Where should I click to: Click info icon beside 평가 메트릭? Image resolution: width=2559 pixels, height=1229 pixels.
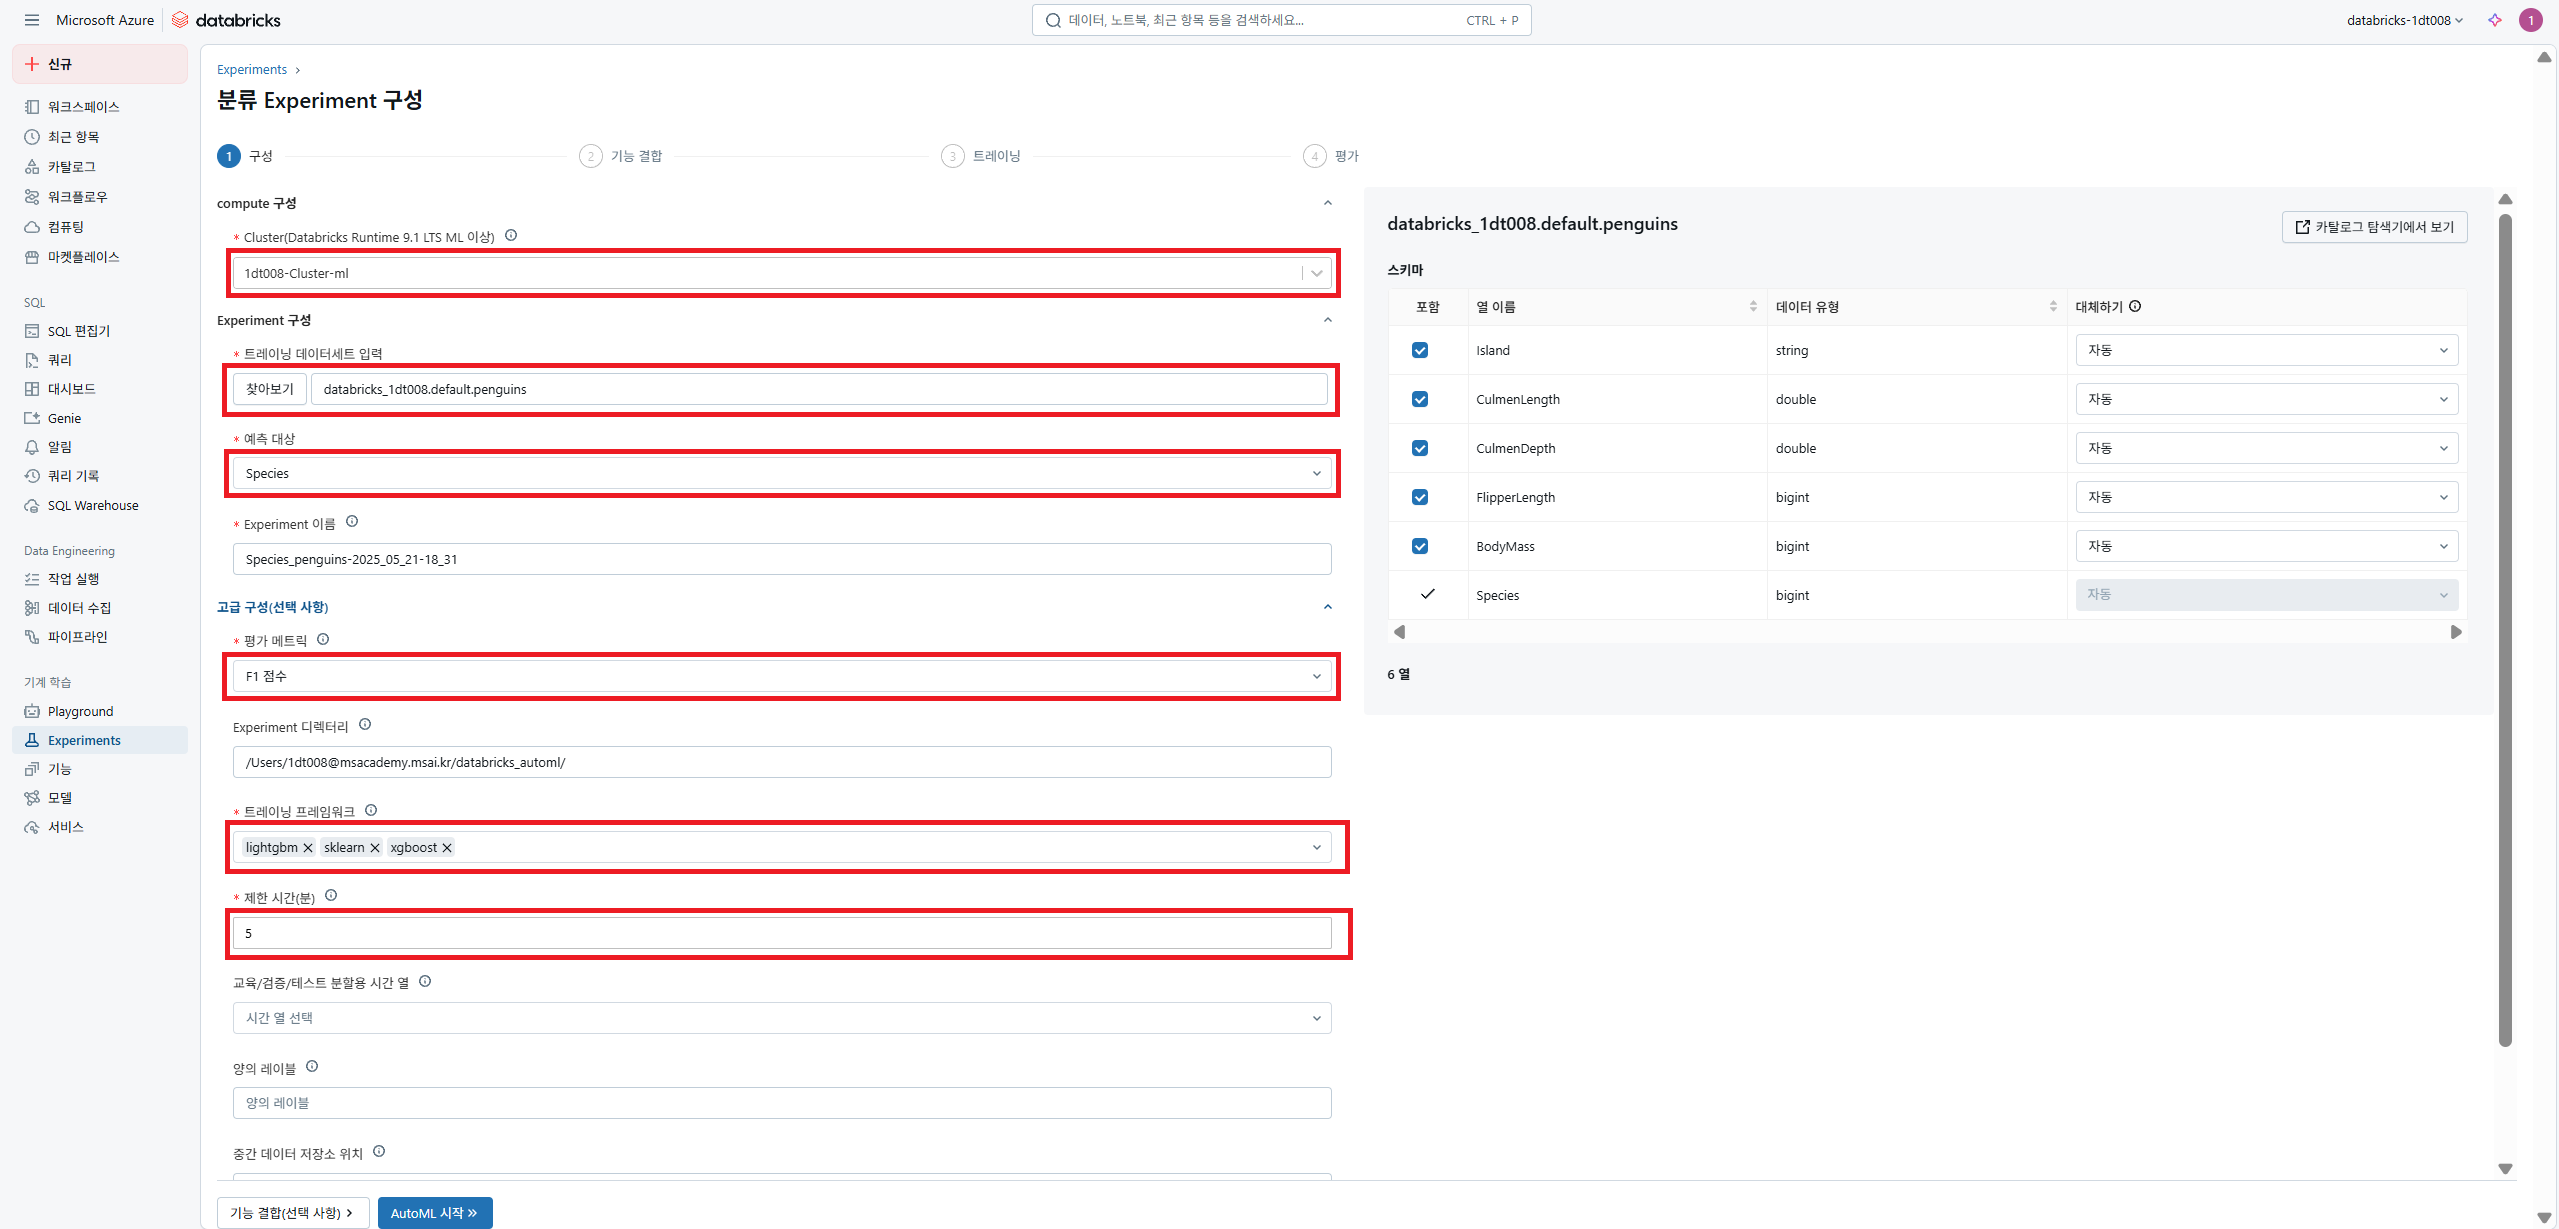click(x=323, y=639)
